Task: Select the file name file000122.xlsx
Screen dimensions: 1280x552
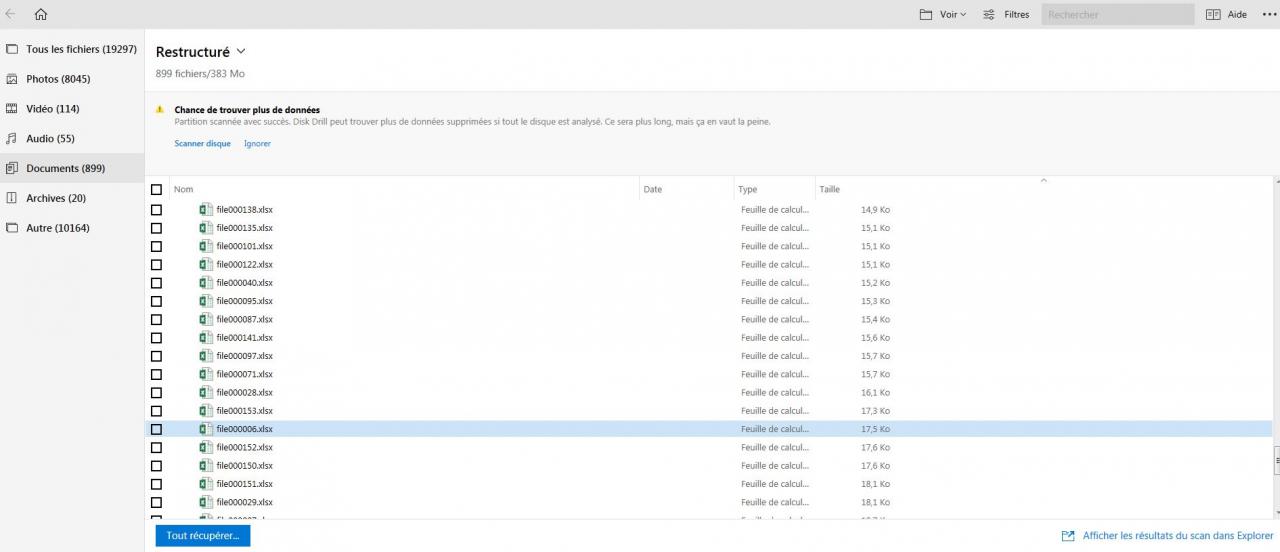Action: click(245, 265)
